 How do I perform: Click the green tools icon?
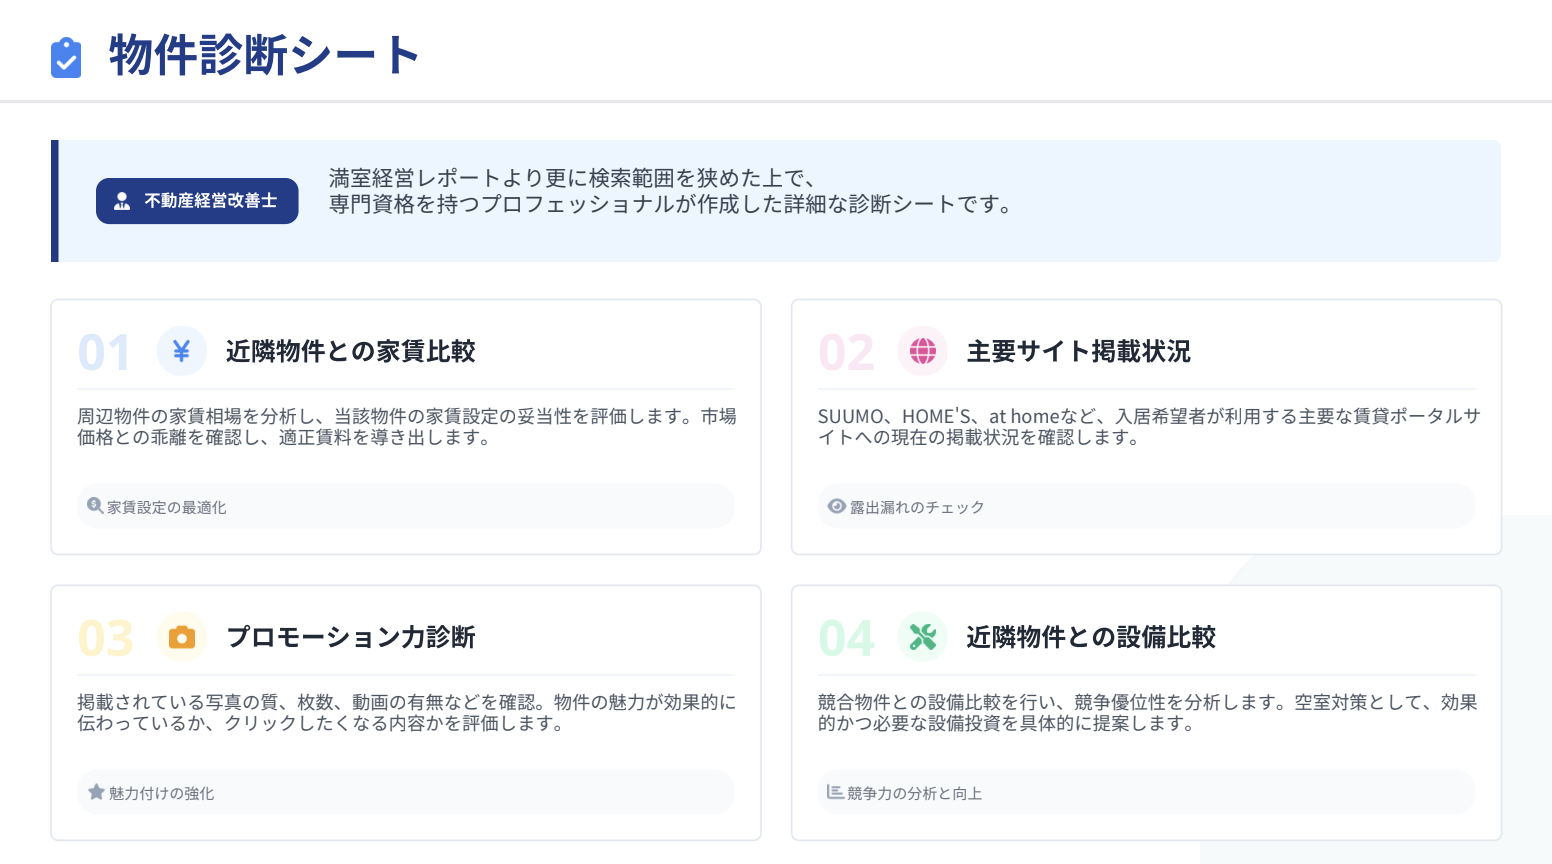pyautogui.click(x=922, y=637)
